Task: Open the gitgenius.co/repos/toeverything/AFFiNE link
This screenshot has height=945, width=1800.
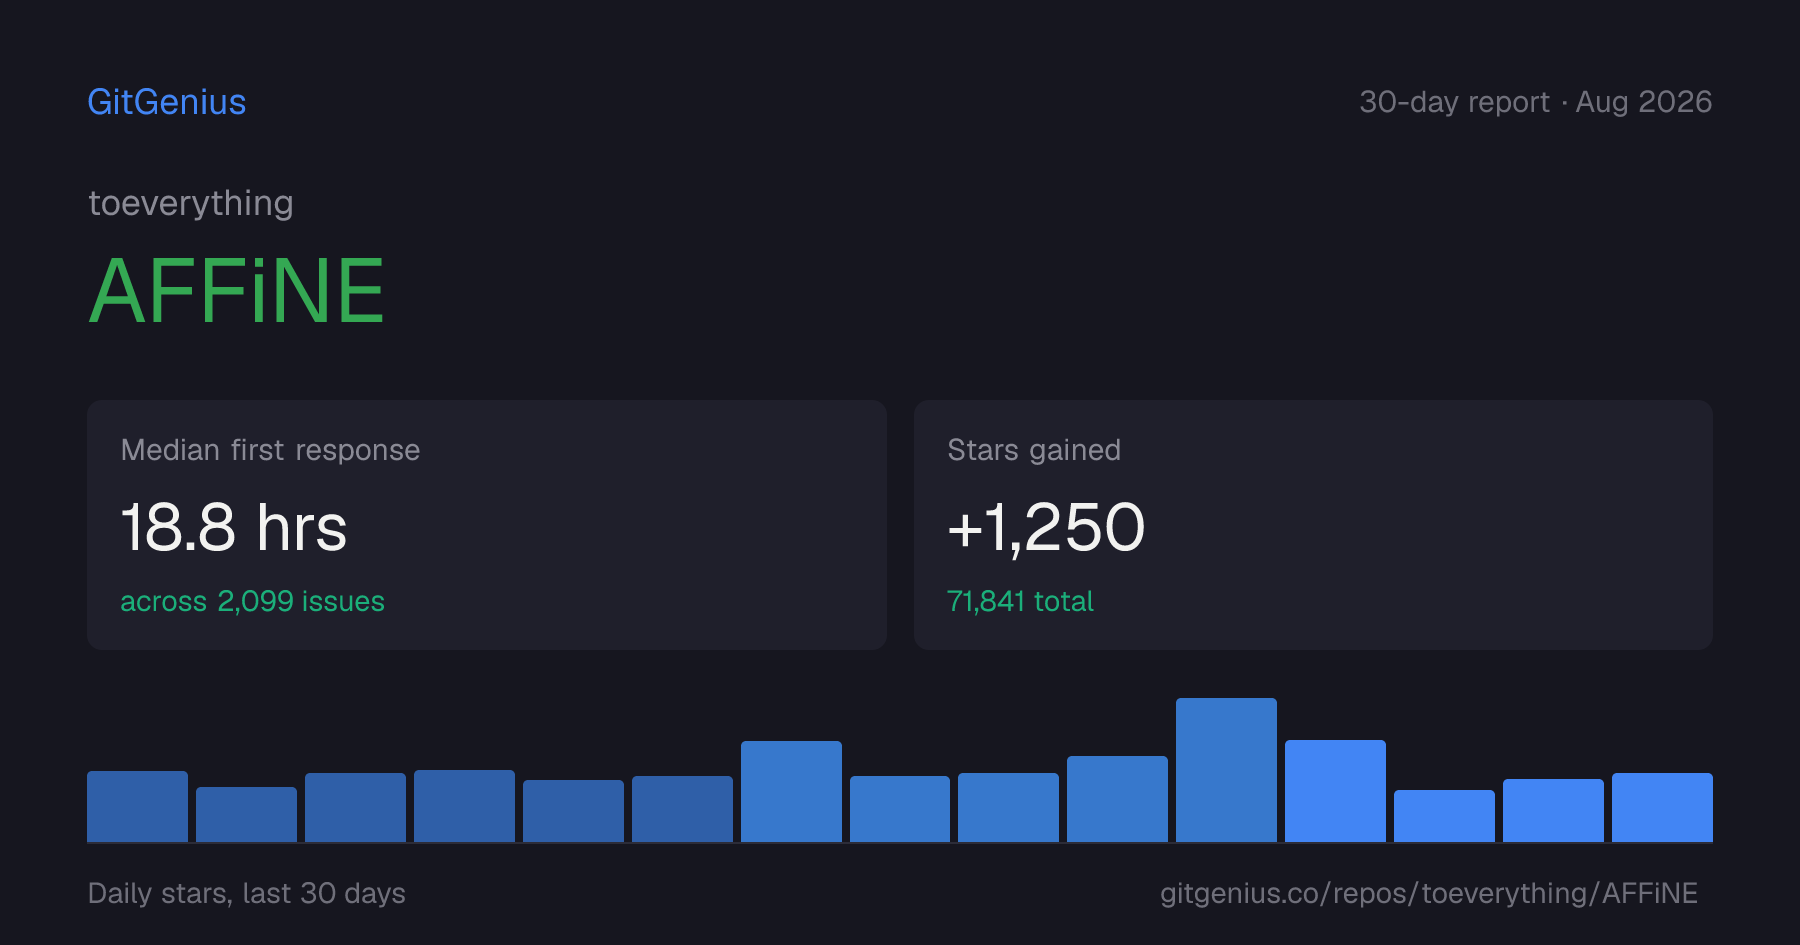Action: 1429,893
